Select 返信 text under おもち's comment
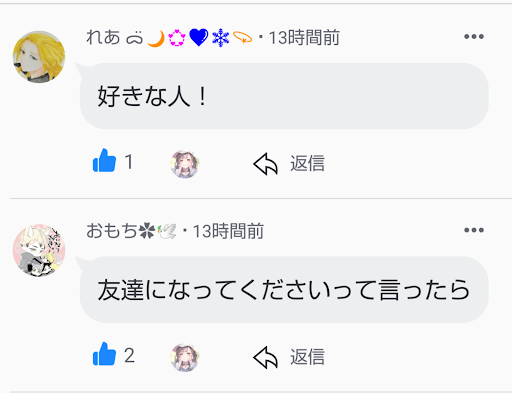512x393 pixels. (307, 357)
